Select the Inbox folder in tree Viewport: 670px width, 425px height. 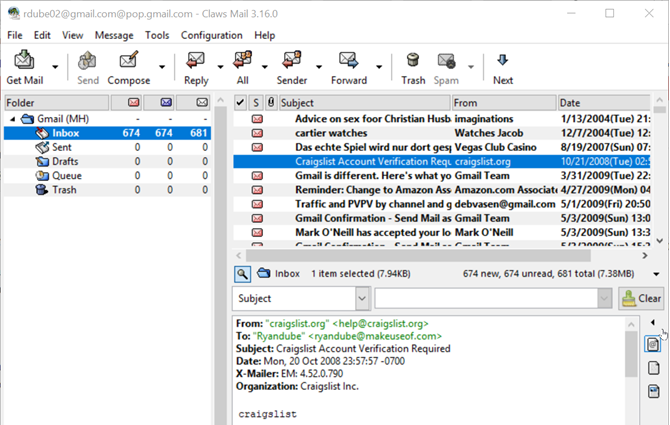[107, 133]
